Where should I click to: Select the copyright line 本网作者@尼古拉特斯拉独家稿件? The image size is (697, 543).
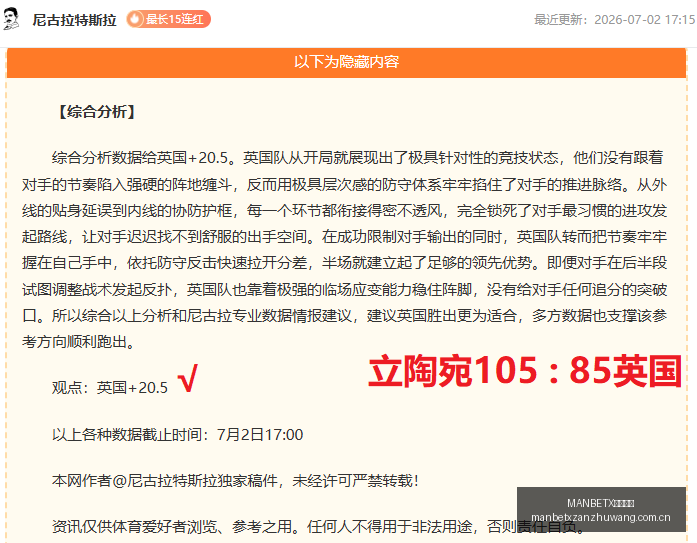click(x=235, y=480)
